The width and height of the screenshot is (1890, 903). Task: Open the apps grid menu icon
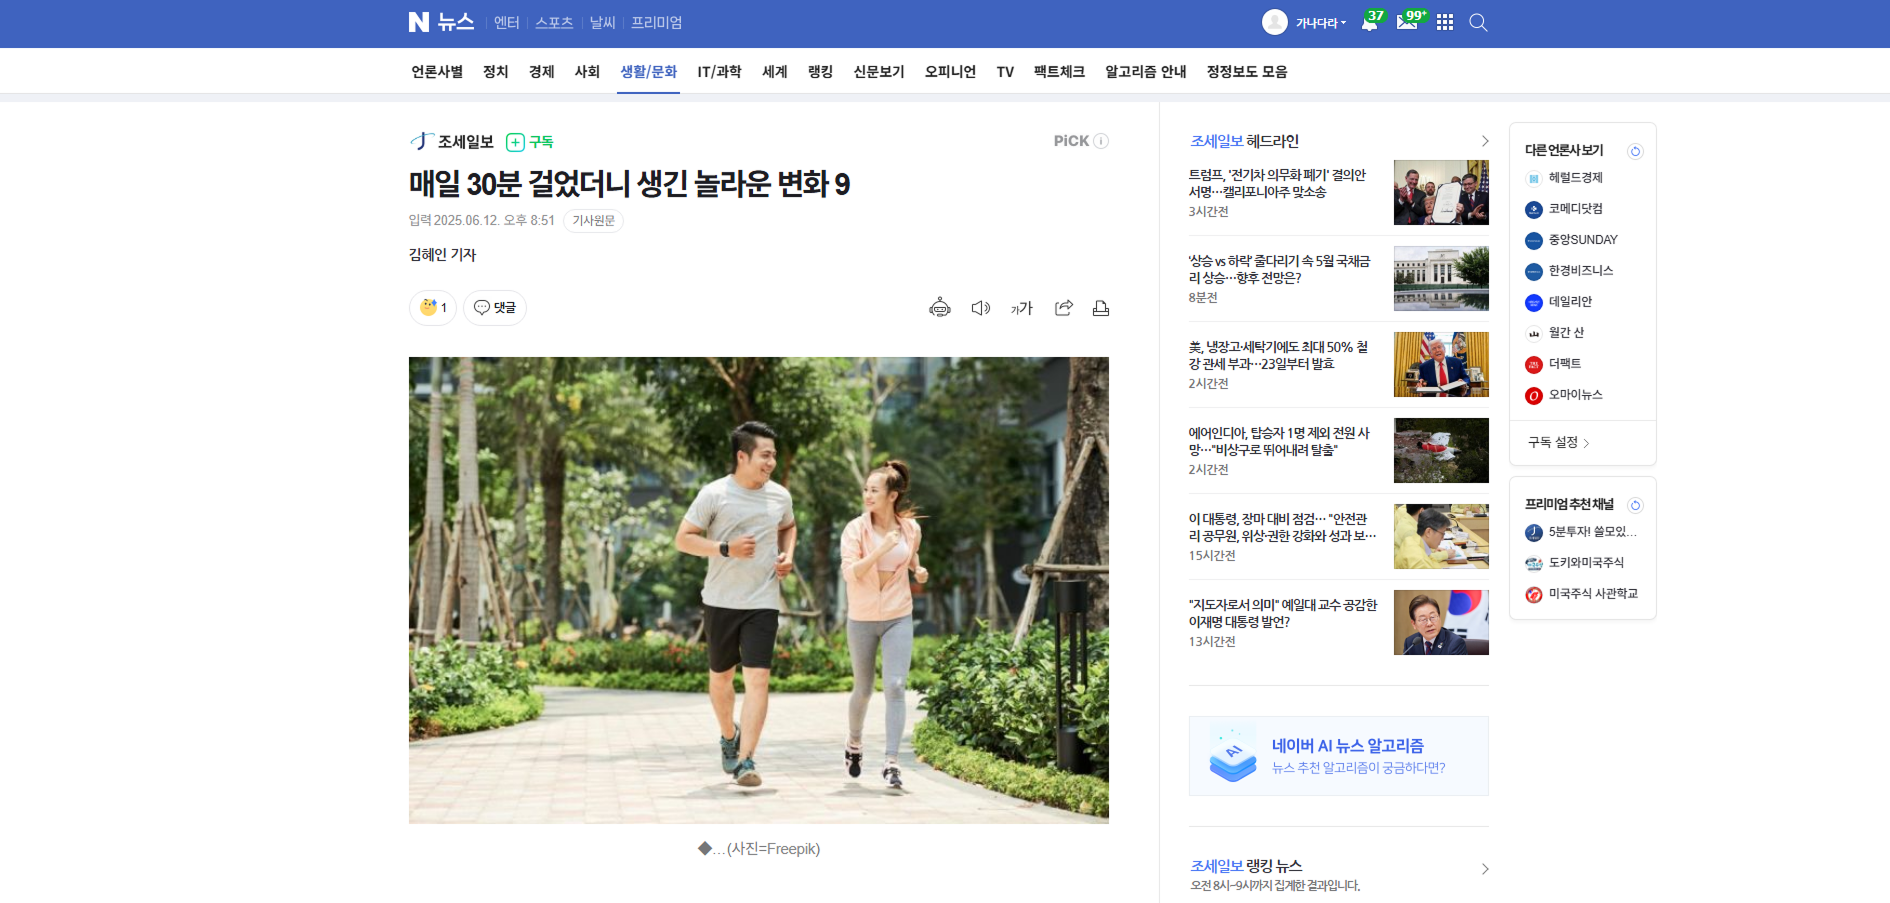[x=1445, y=23]
